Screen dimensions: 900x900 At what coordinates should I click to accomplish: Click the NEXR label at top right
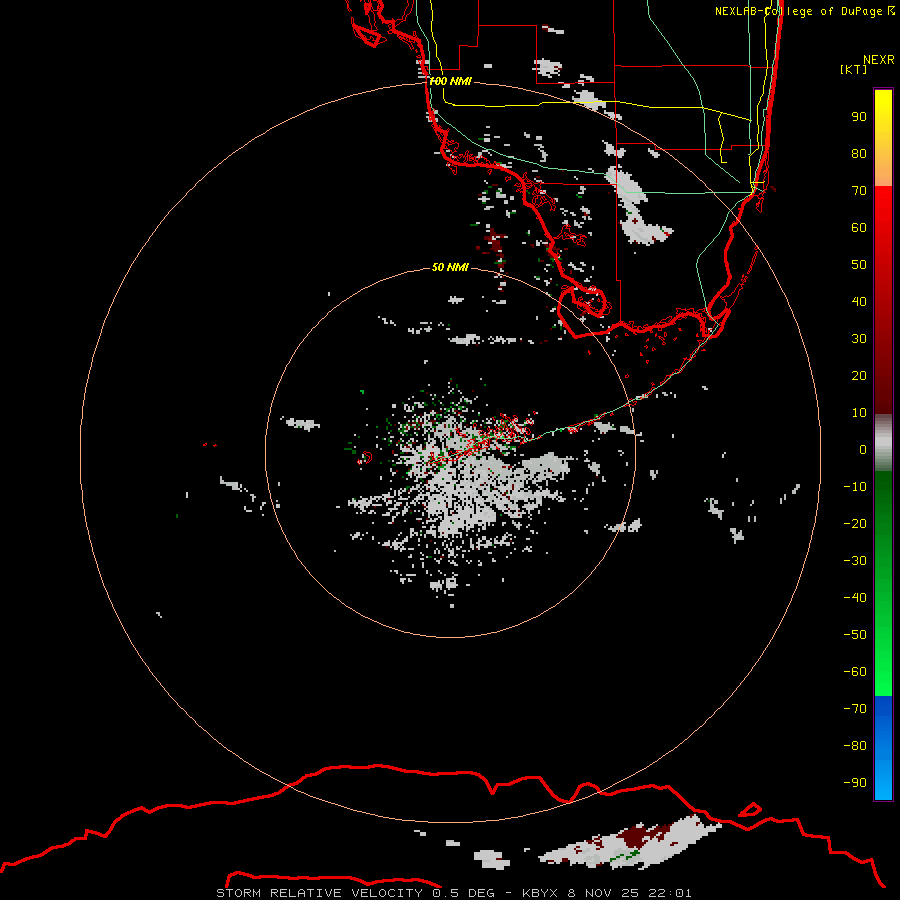click(x=879, y=60)
